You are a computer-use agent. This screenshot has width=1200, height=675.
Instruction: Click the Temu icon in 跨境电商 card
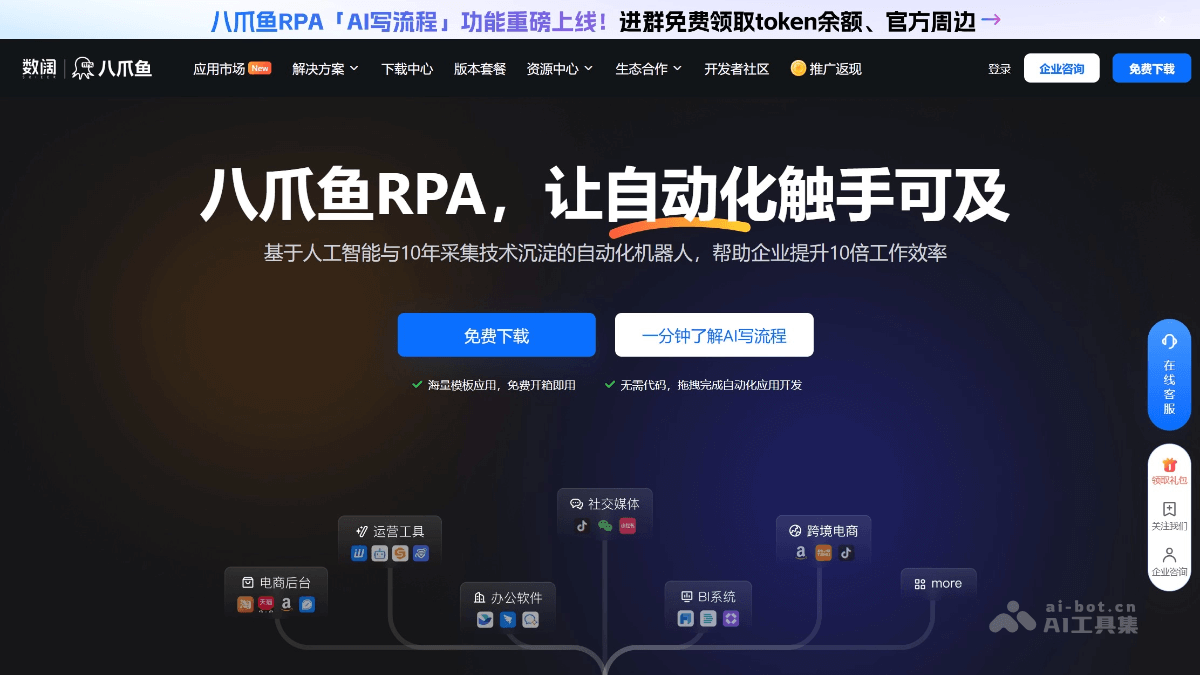(823, 550)
